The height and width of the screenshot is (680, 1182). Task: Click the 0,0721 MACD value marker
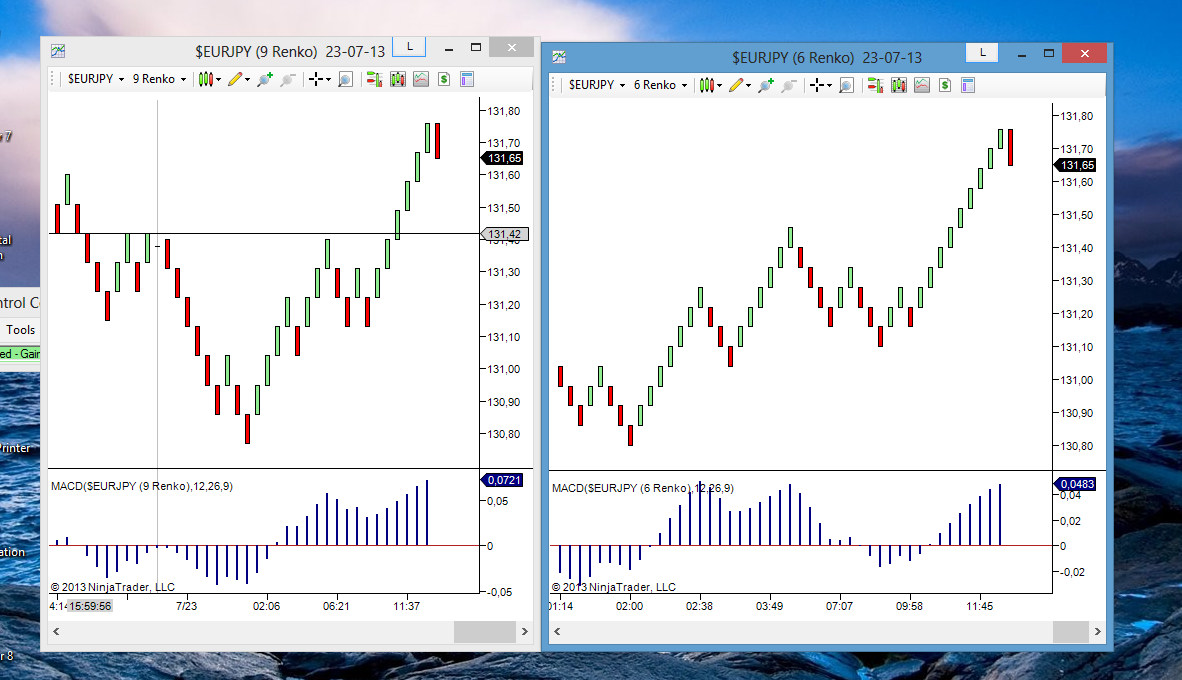(x=502, y=480)
